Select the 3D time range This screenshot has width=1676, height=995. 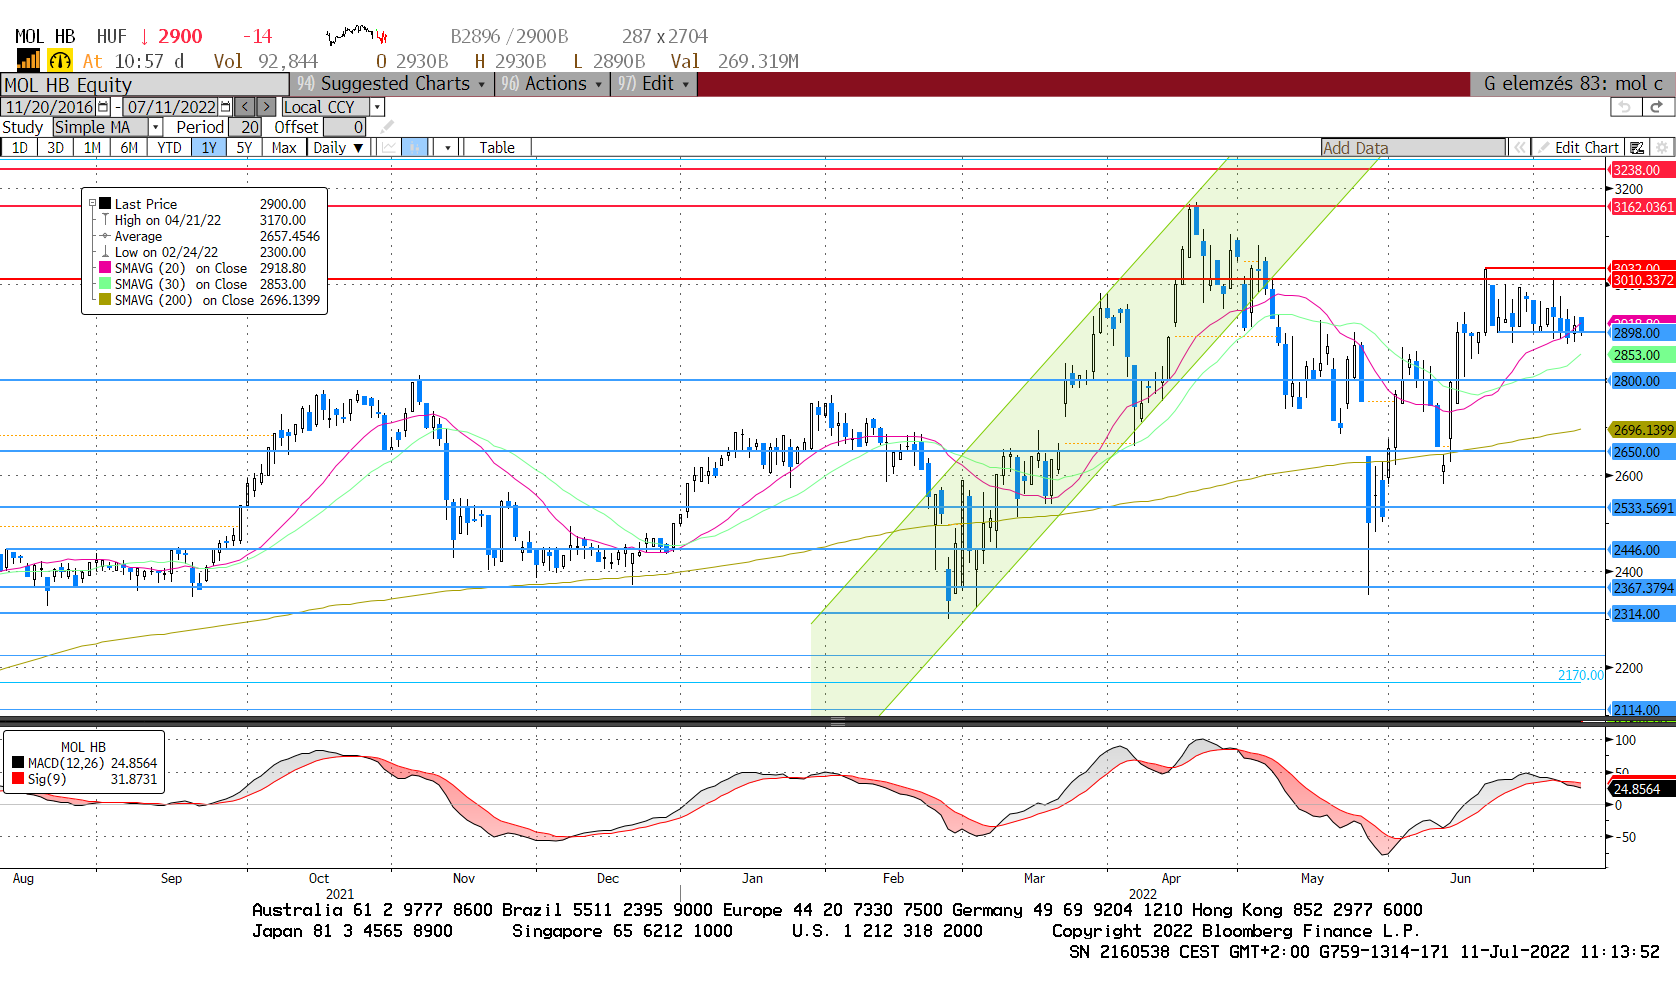click(55, 148)
